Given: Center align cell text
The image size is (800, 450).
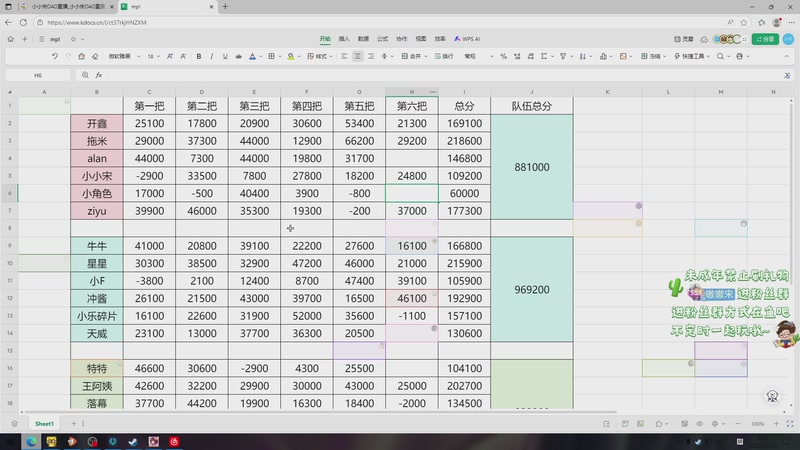Looking at the screenshot, I should coord(358,56).
